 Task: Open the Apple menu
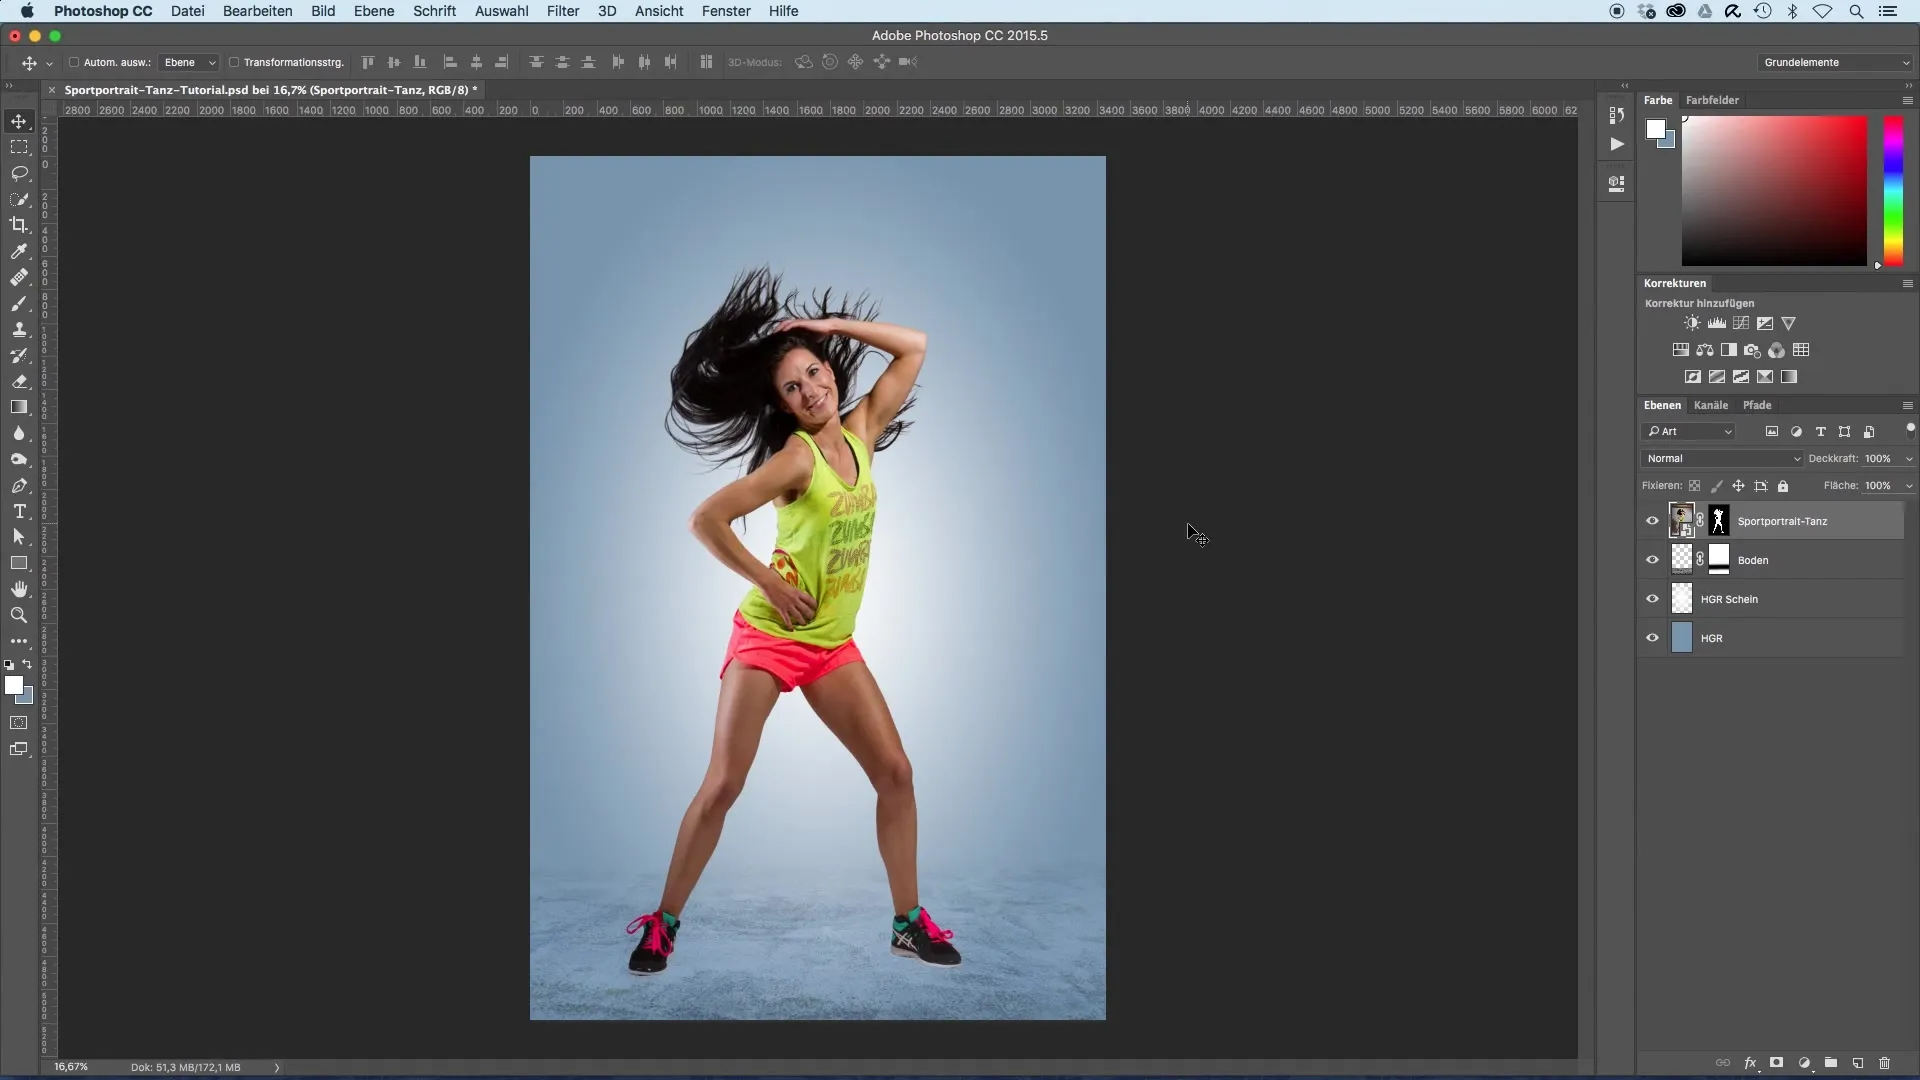pos(27,11)
